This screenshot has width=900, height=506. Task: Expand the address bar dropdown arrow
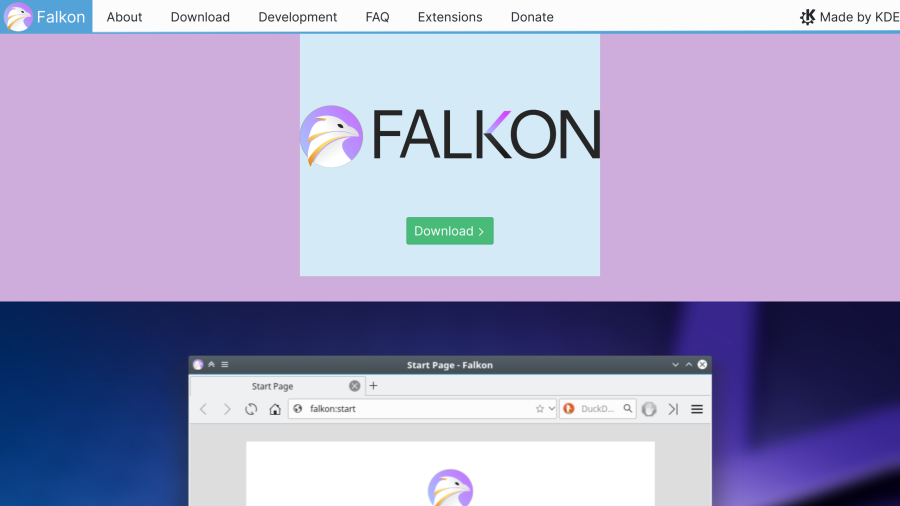(x=552, y=409)
